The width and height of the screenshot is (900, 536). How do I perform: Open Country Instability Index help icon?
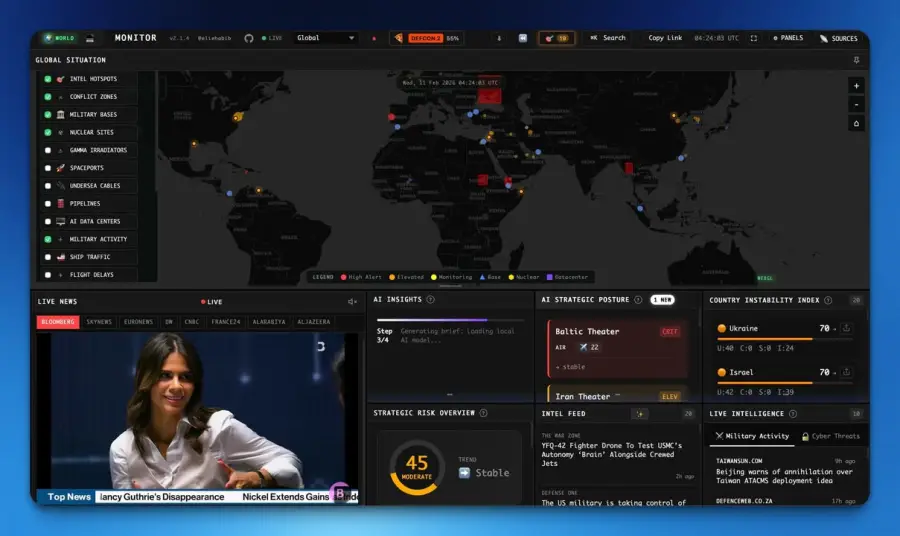coord(828,300)
